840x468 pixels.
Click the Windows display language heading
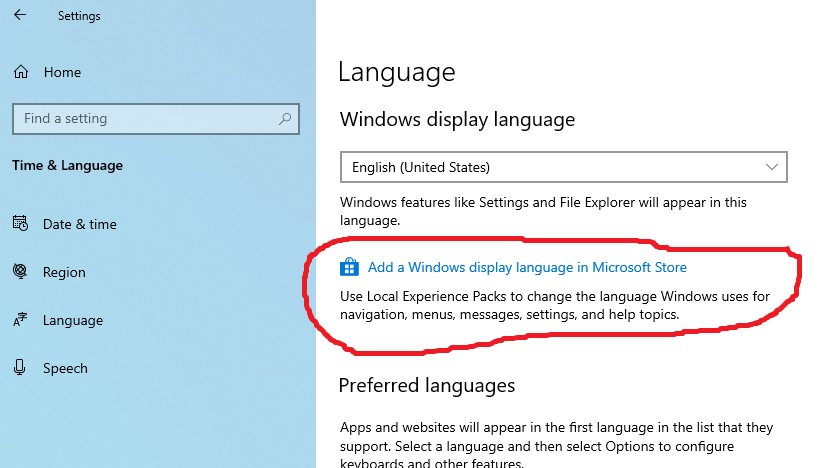[458, 119]
